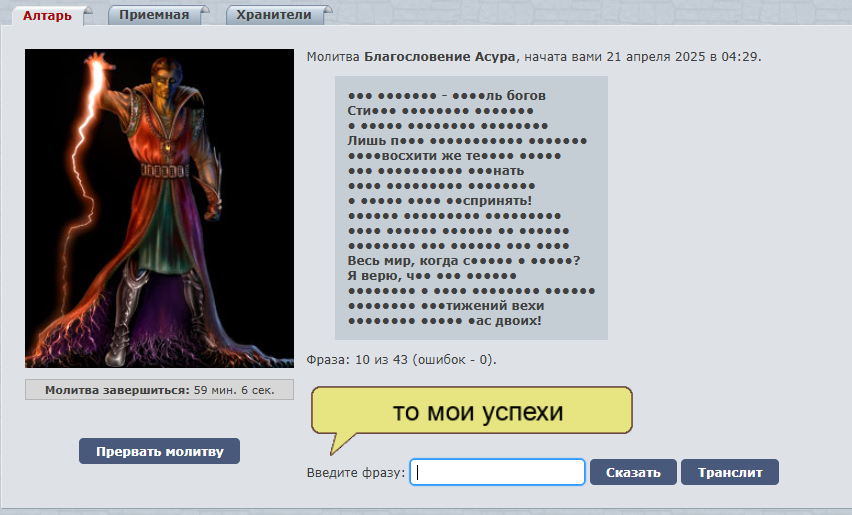
Task: Click the yellow speech bubble phrase
Action: pyautogui.click(x=477, y=412)
